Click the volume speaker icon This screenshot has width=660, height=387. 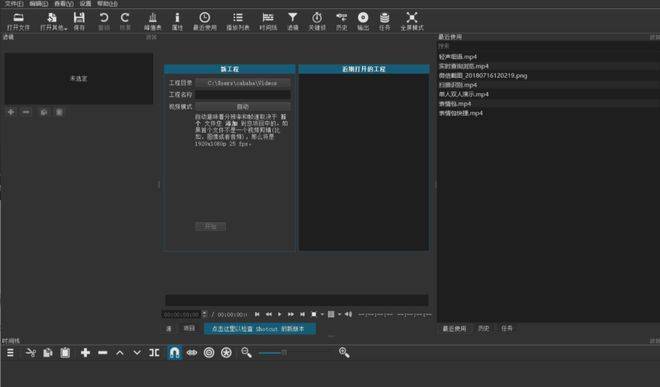(349, 314)
